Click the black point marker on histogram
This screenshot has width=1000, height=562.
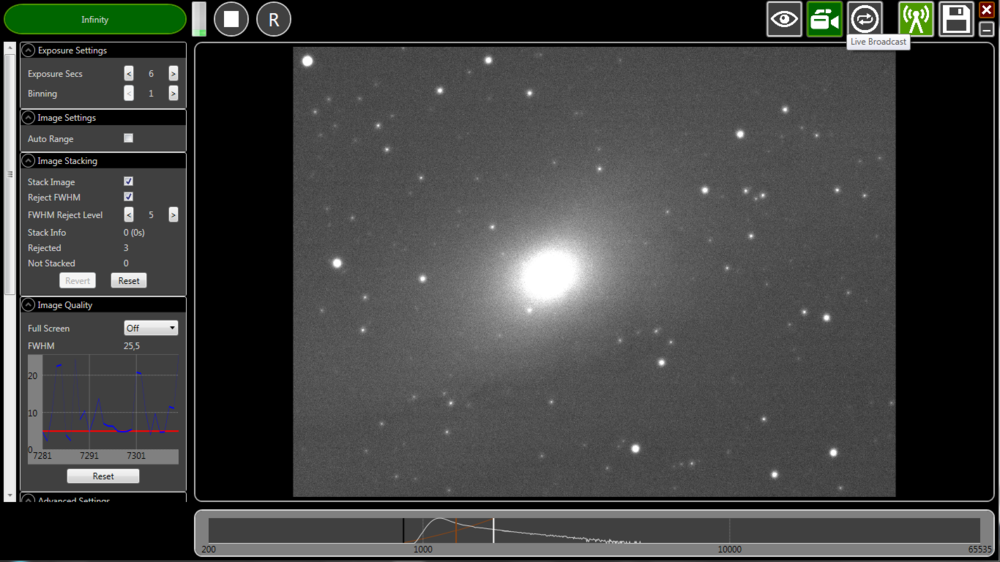point(403,530)
